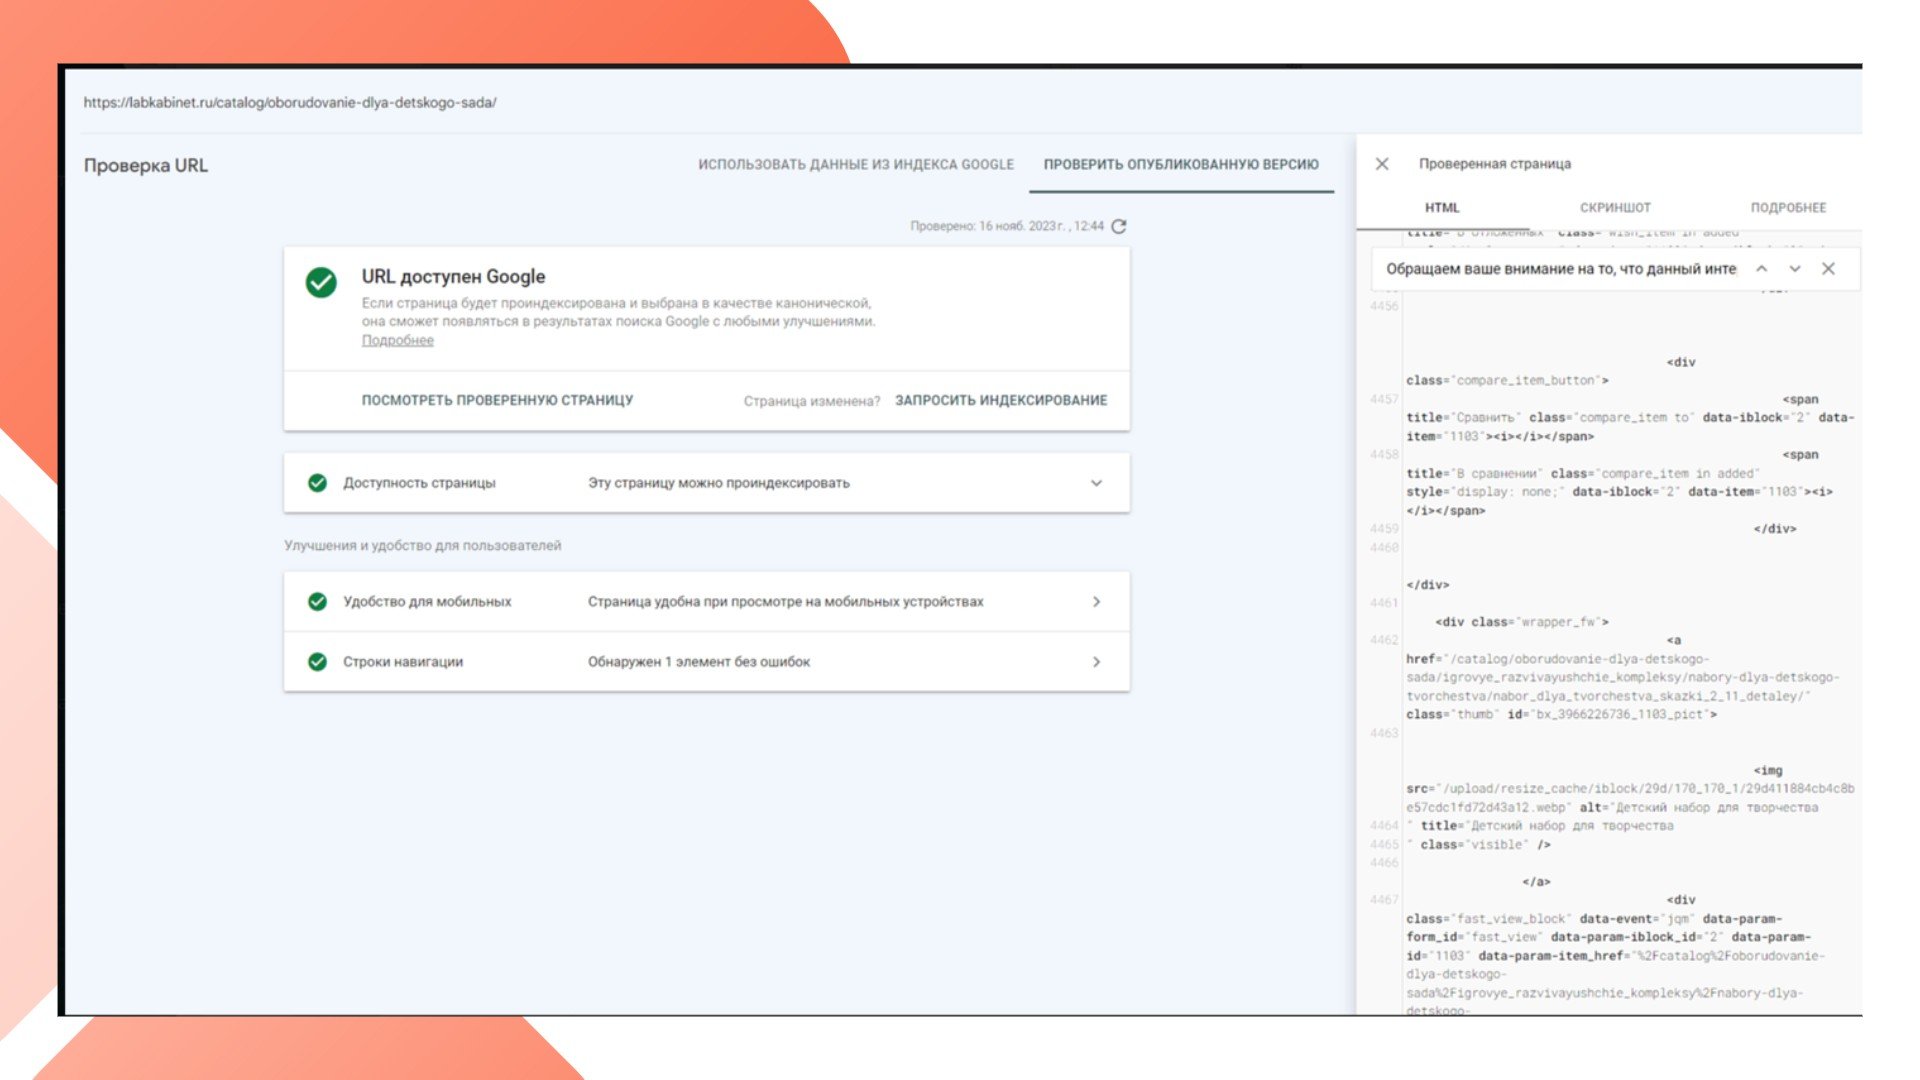Image resolution: width=1920 pixels, height=1080 pixels.
Task: Open the Подробнее link under URL status
Action: click(x=397, y=341)
